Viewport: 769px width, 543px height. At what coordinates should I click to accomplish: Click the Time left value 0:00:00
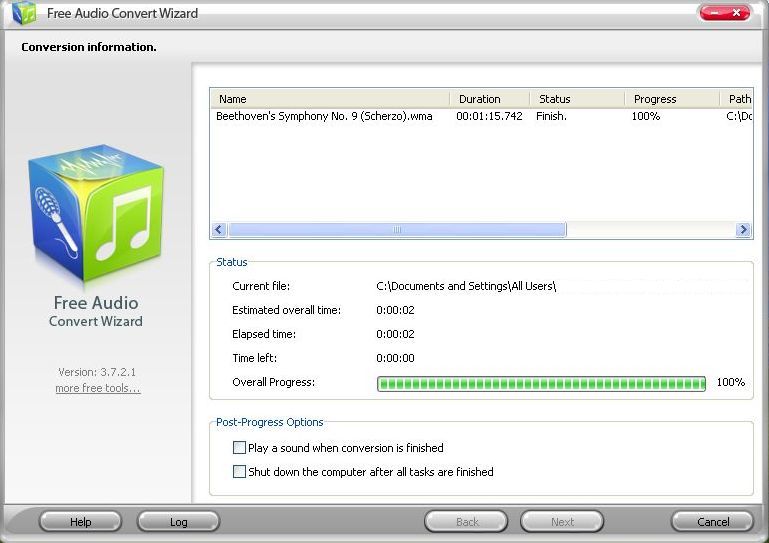pyautogui.click(x=395, y=358)
